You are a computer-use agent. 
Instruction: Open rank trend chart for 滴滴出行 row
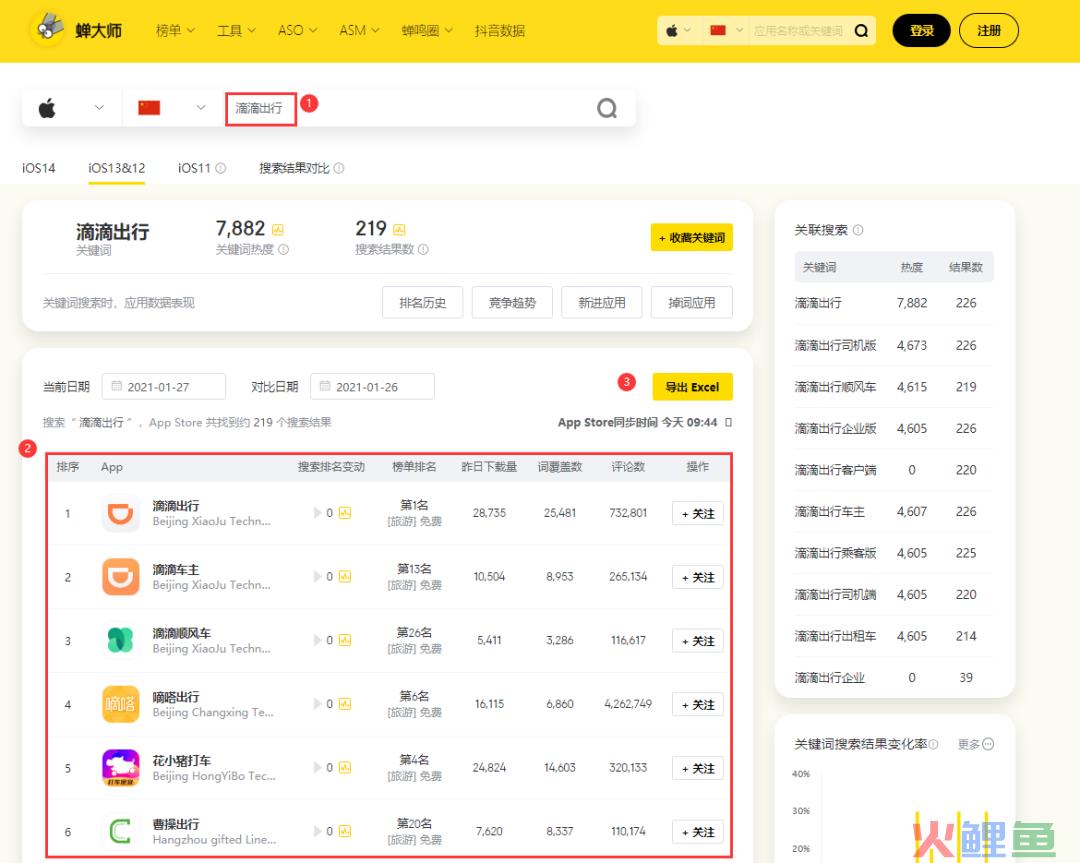coord(345,513)
